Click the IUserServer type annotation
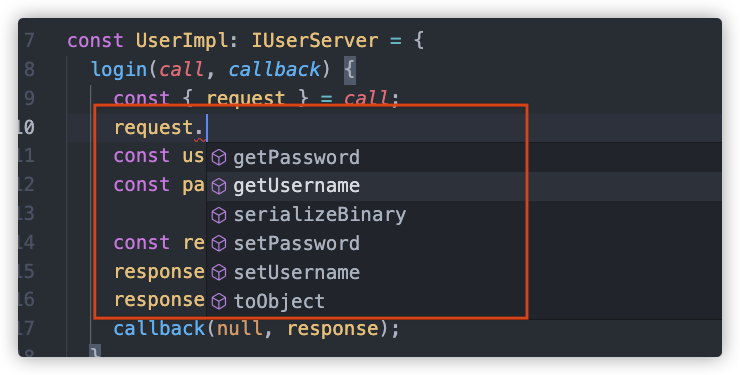 315,41
